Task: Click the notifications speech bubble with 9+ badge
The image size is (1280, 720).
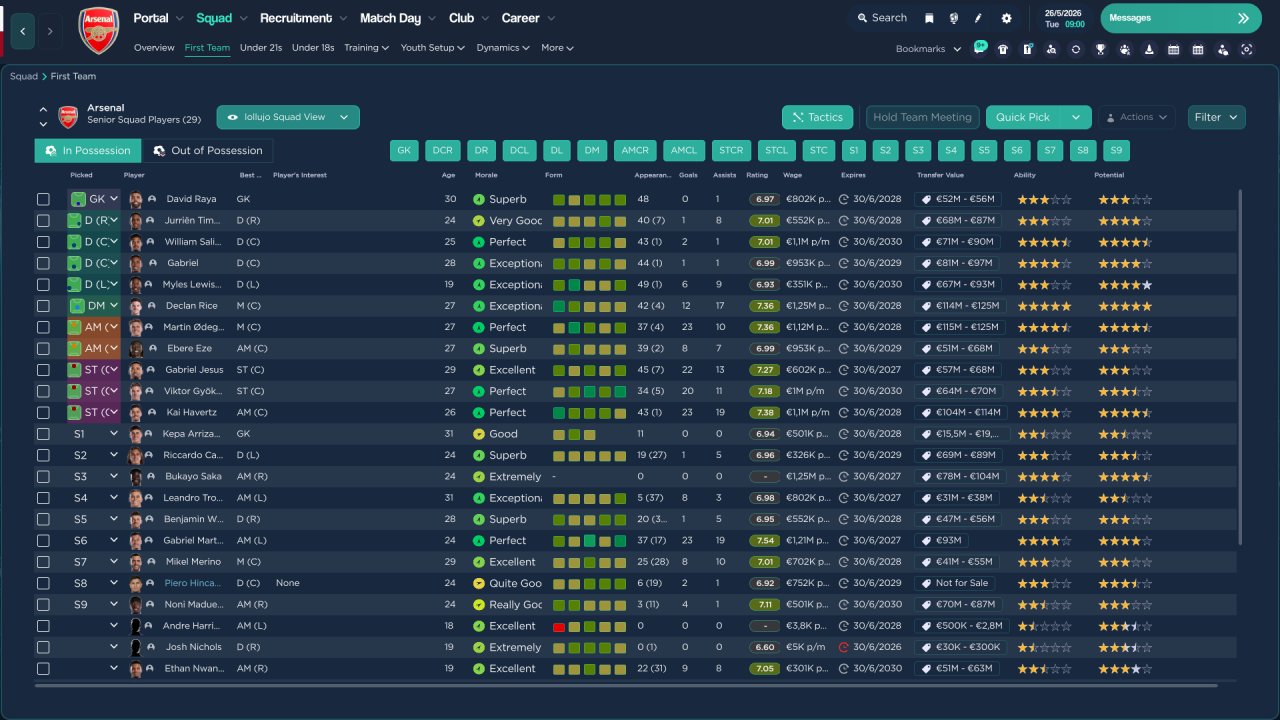Action: pos(979,48)
